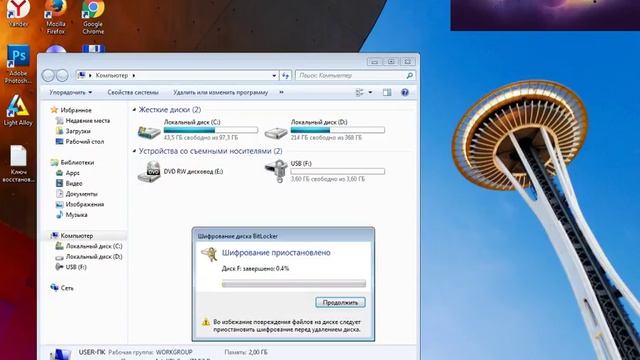Collapse the Жесткие диски (2) group
This screenshot has height=360, width=640.
click(134, 110)
